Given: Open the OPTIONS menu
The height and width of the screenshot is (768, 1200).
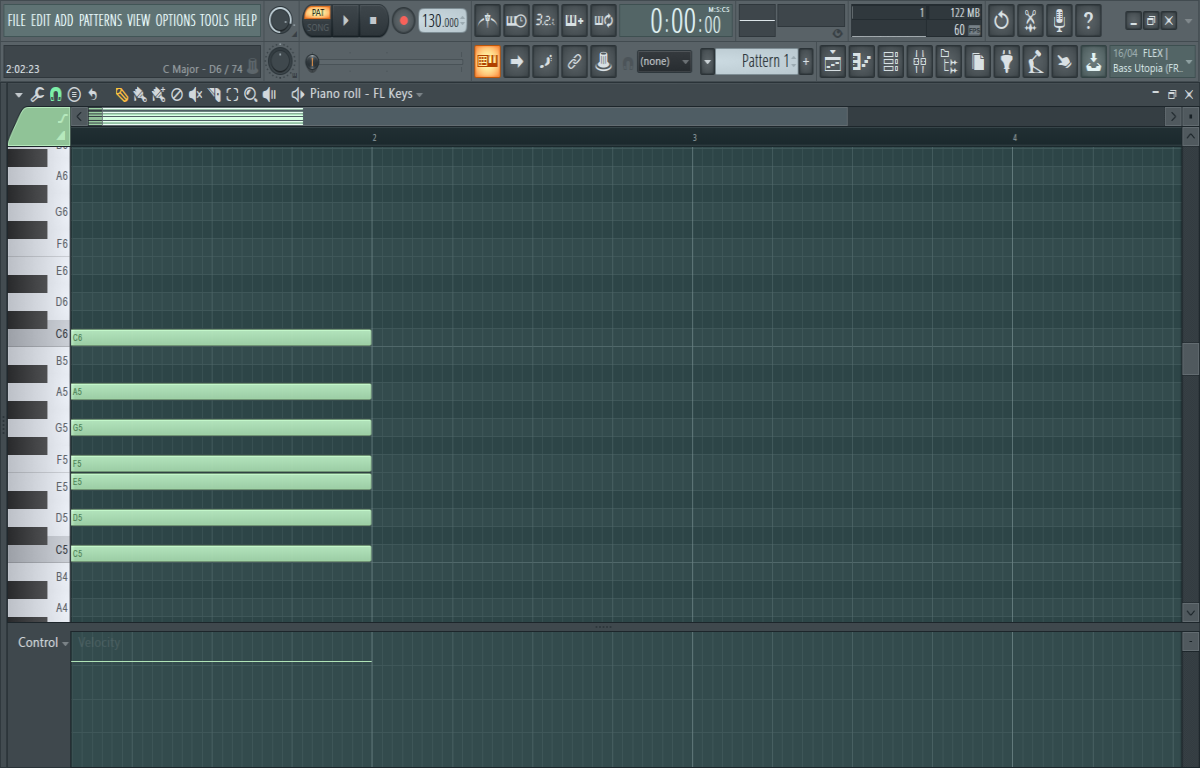Looking at the screenshot, I should click(176, 20).
